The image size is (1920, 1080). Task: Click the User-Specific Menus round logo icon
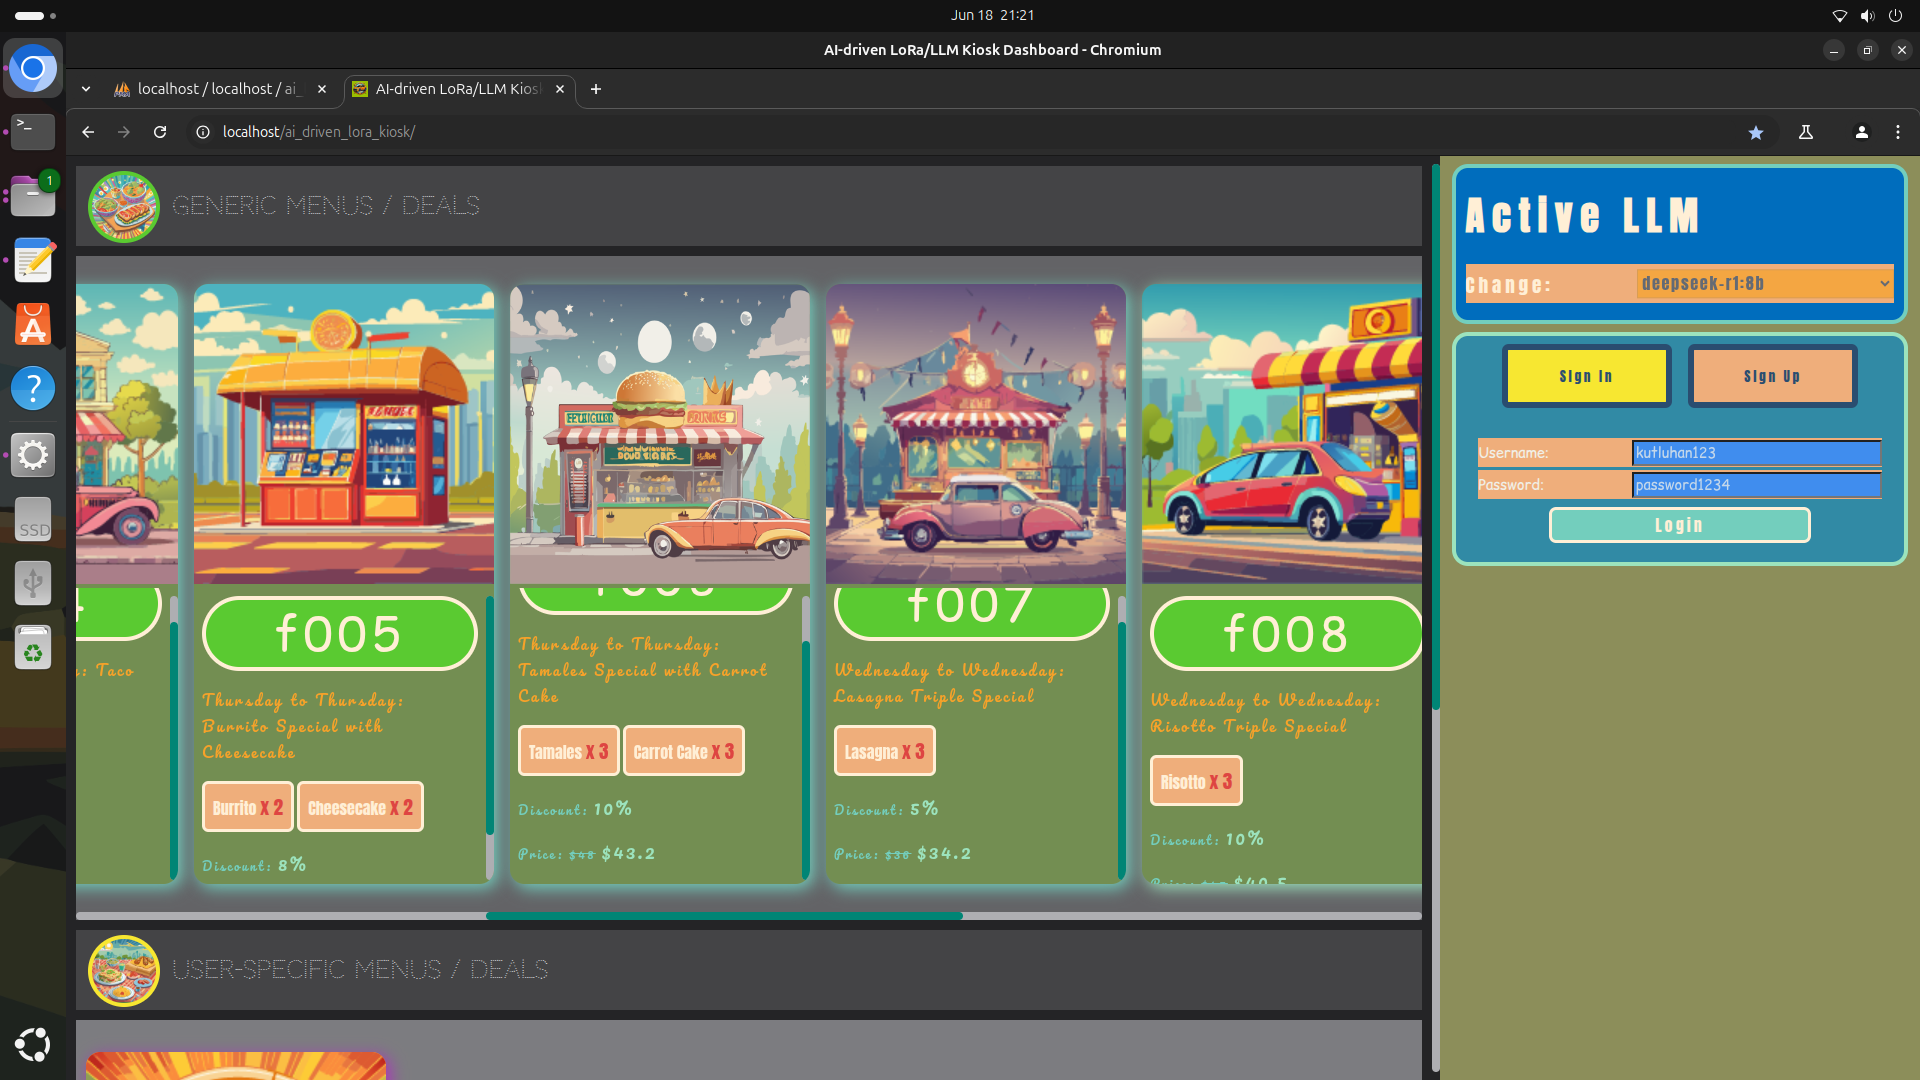click(124, 970)
